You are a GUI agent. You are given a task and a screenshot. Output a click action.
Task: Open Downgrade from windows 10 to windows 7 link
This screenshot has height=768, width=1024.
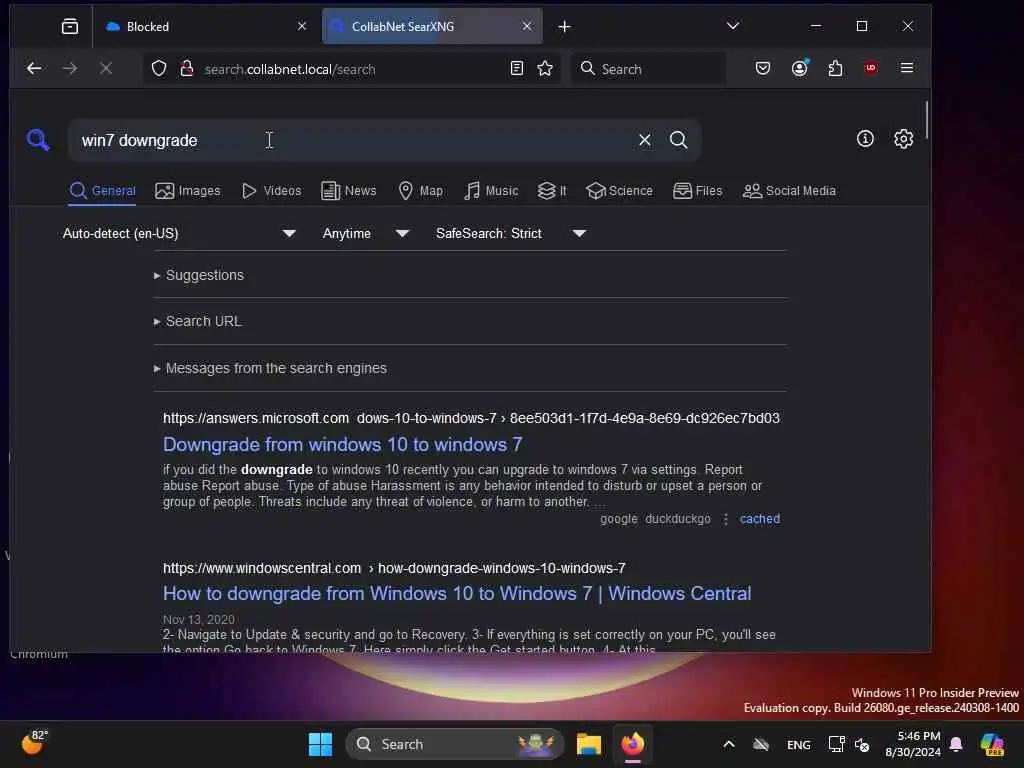[342, 444]
